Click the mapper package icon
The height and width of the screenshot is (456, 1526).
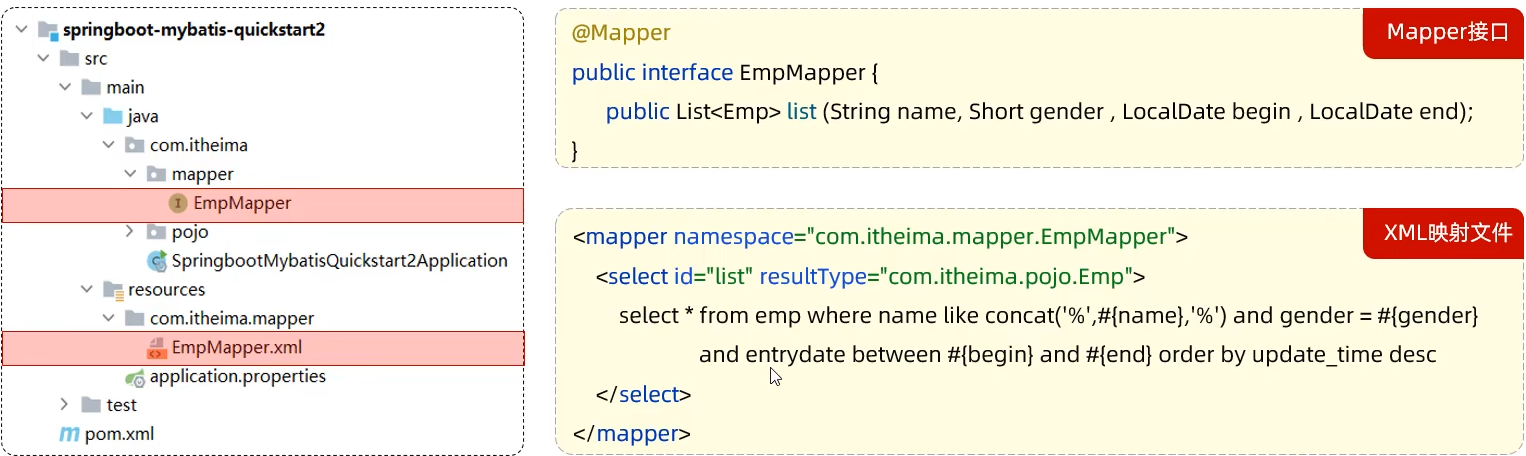[156, 174]
